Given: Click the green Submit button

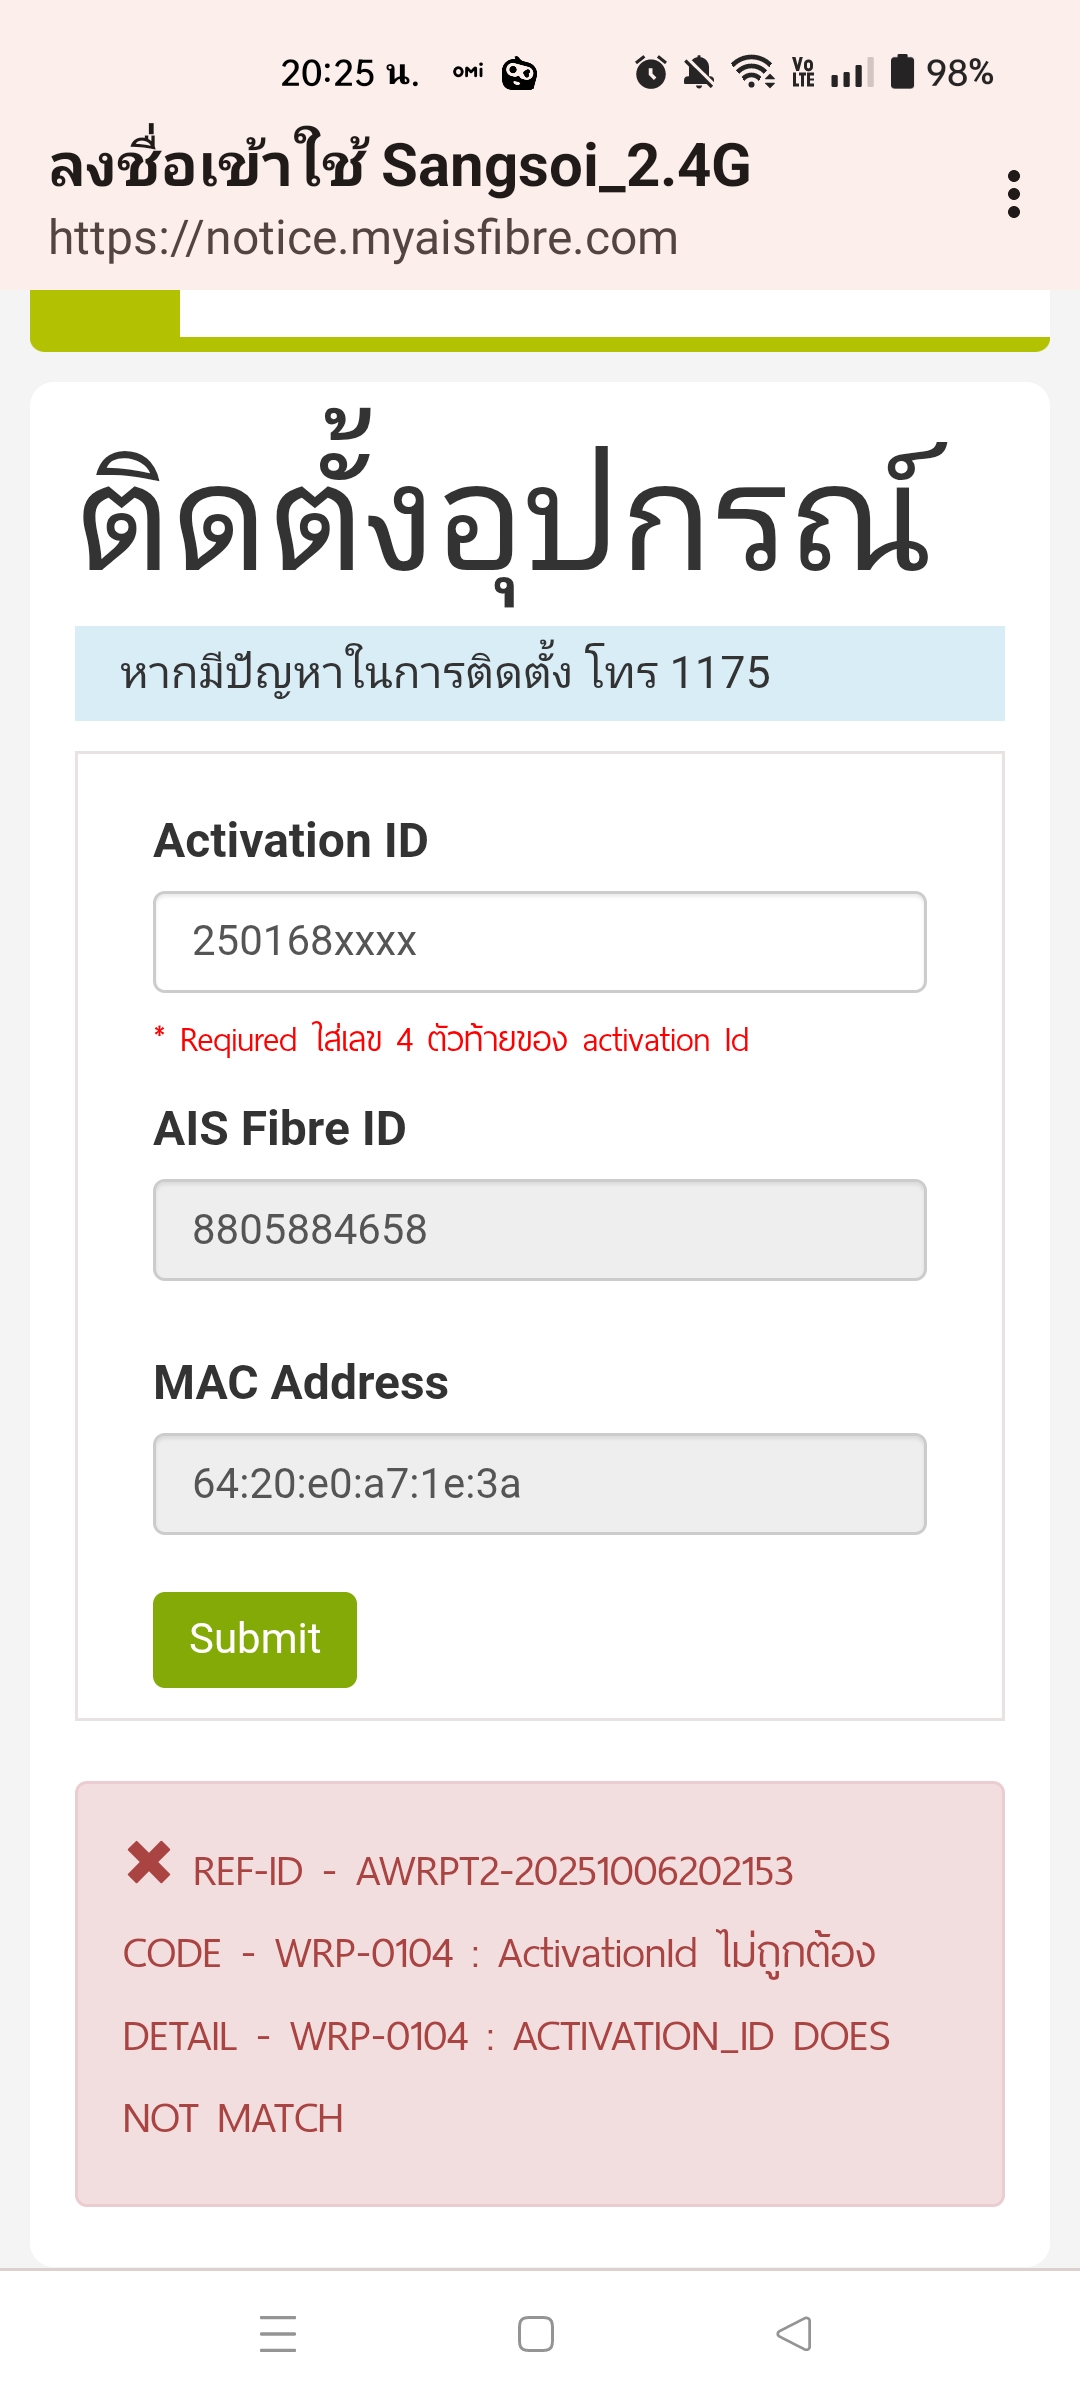Looking at the screenshot, I should click(255, 1639).
